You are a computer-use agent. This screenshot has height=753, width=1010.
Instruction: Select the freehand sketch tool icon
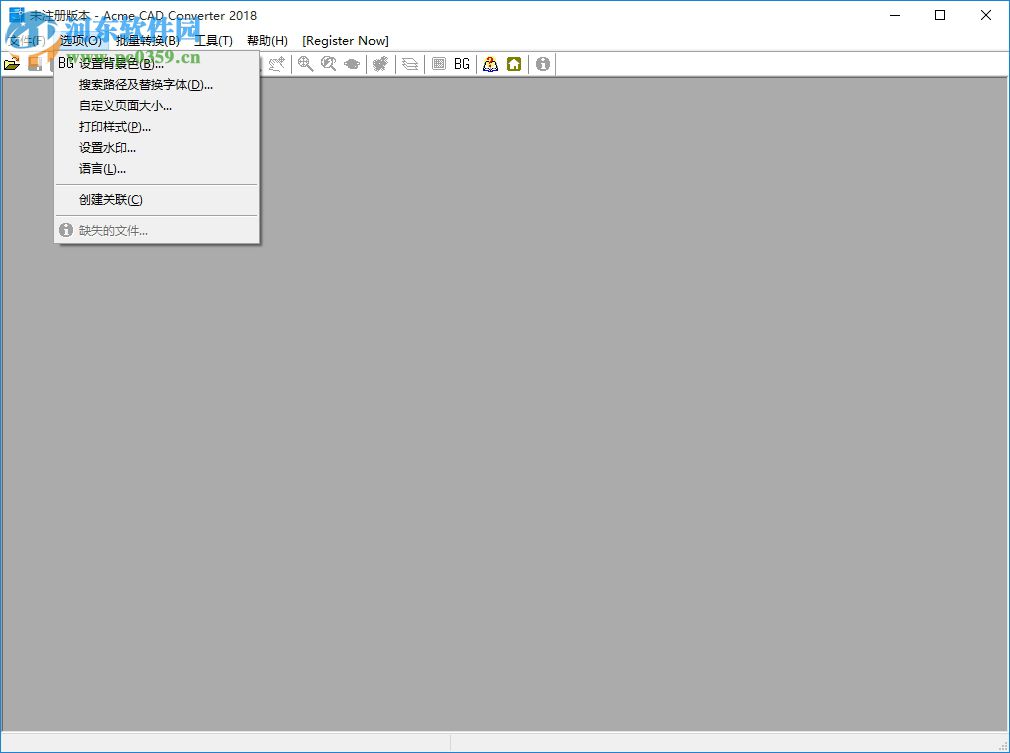click(277, 64)
